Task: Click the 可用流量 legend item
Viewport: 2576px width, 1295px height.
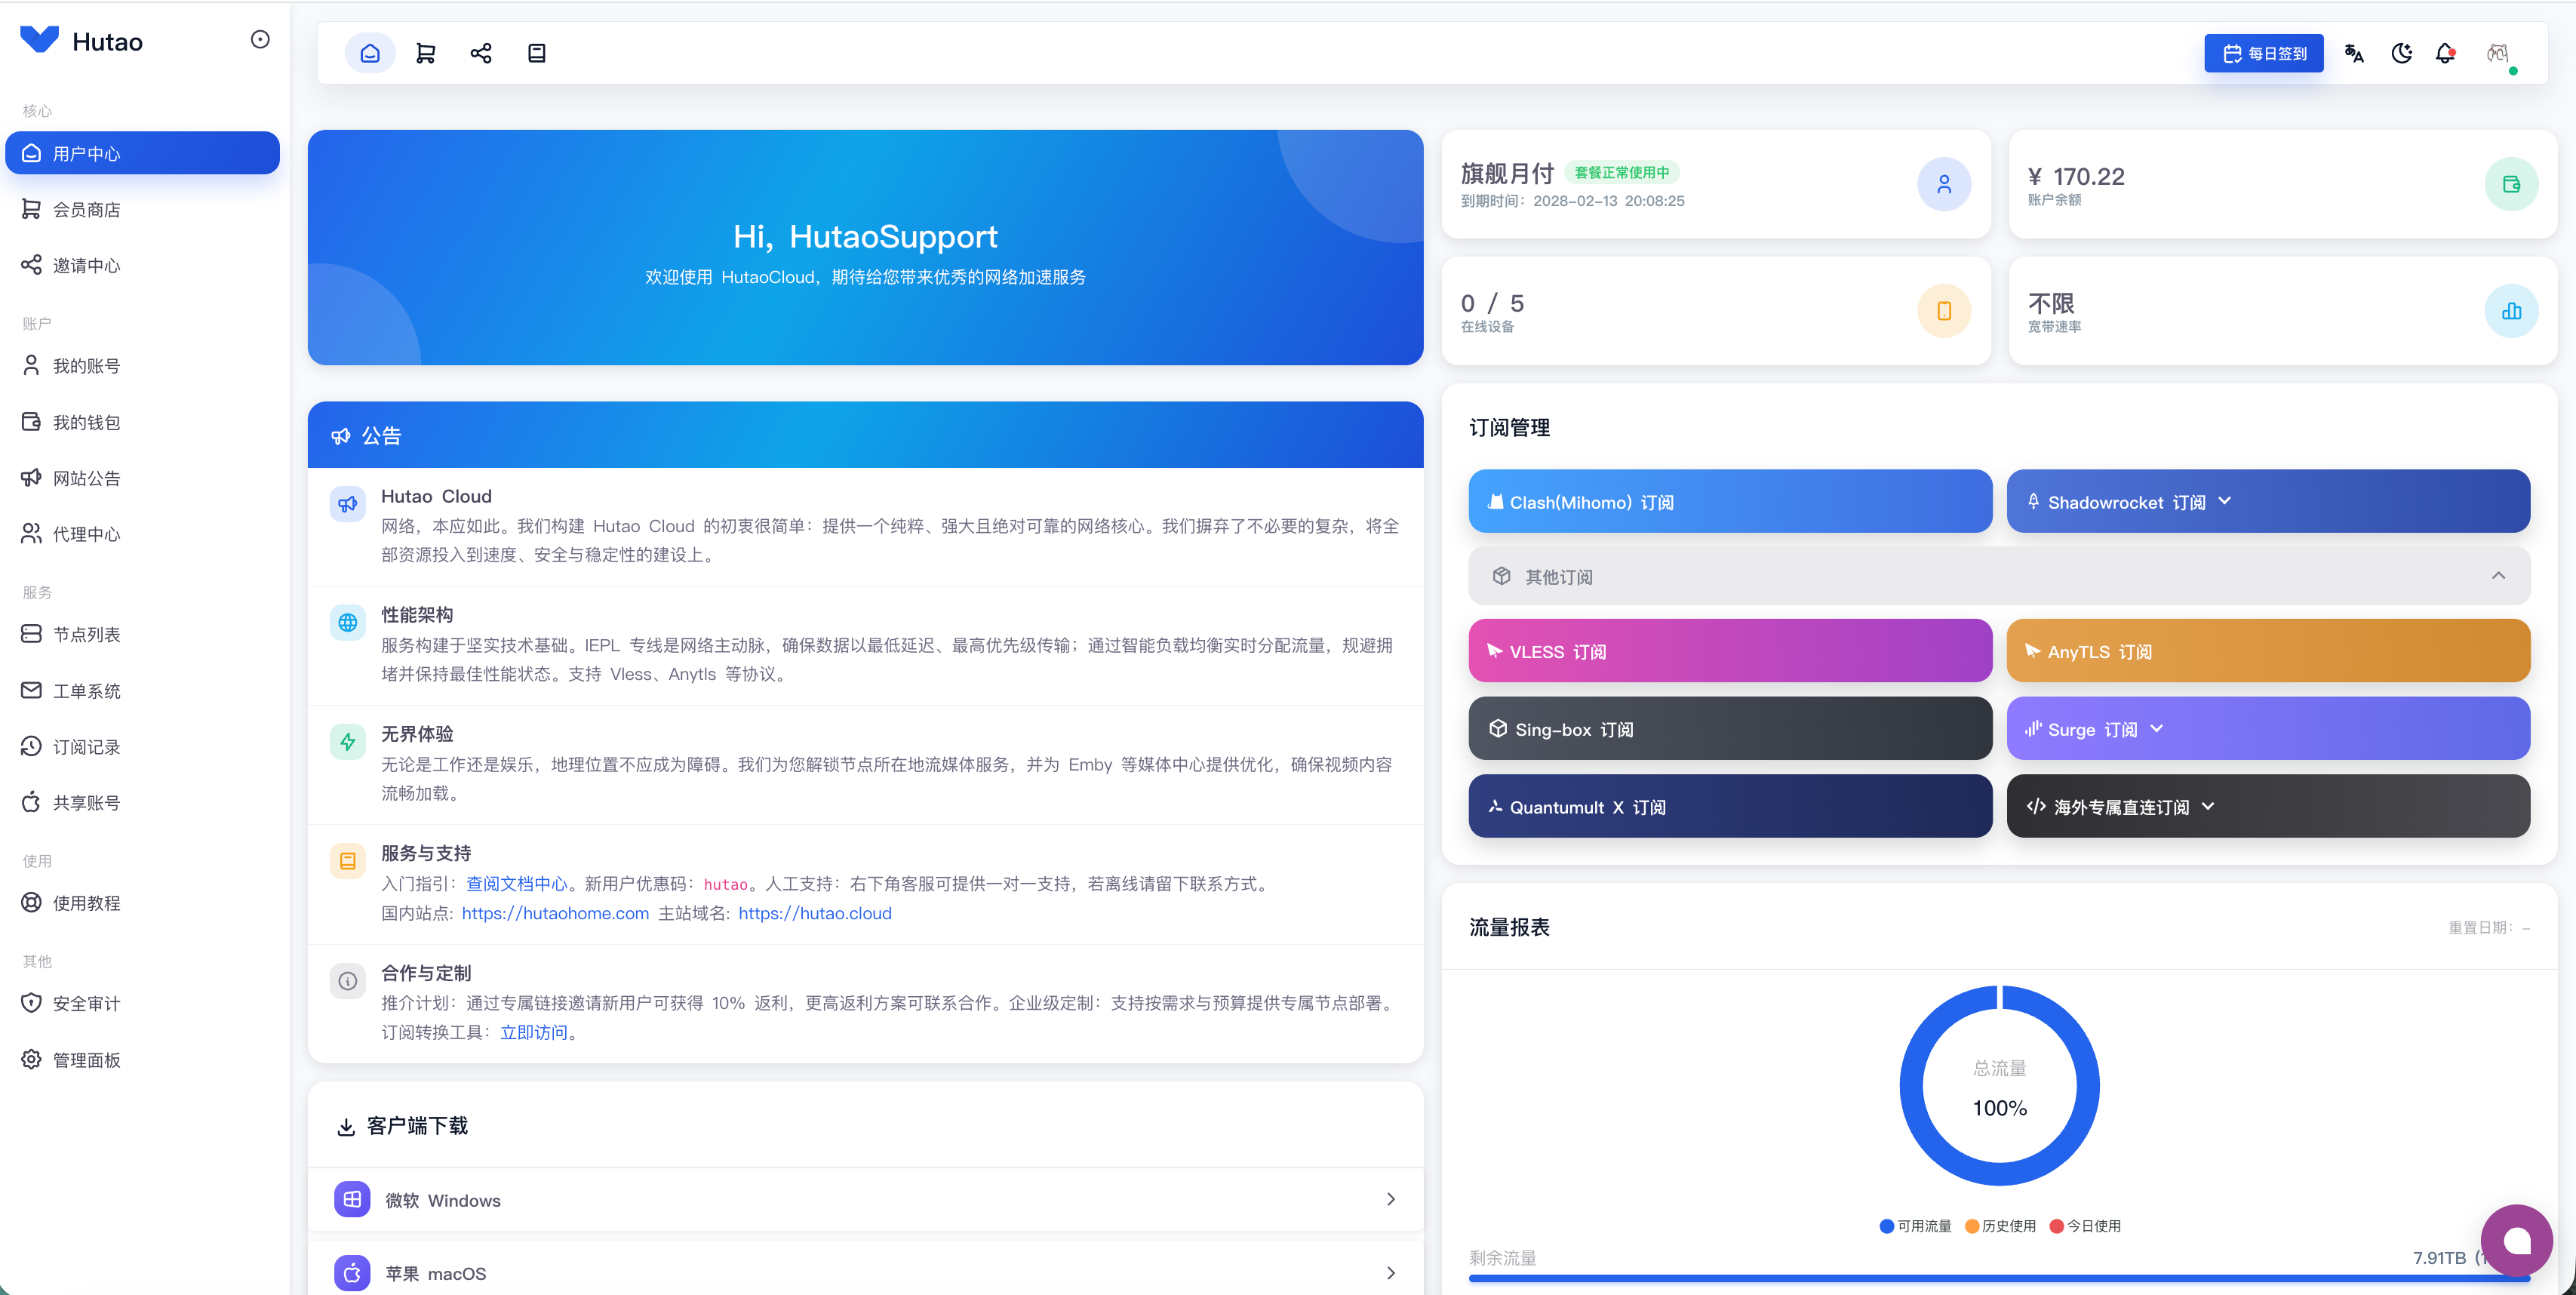Action: coord(1915,1226)
